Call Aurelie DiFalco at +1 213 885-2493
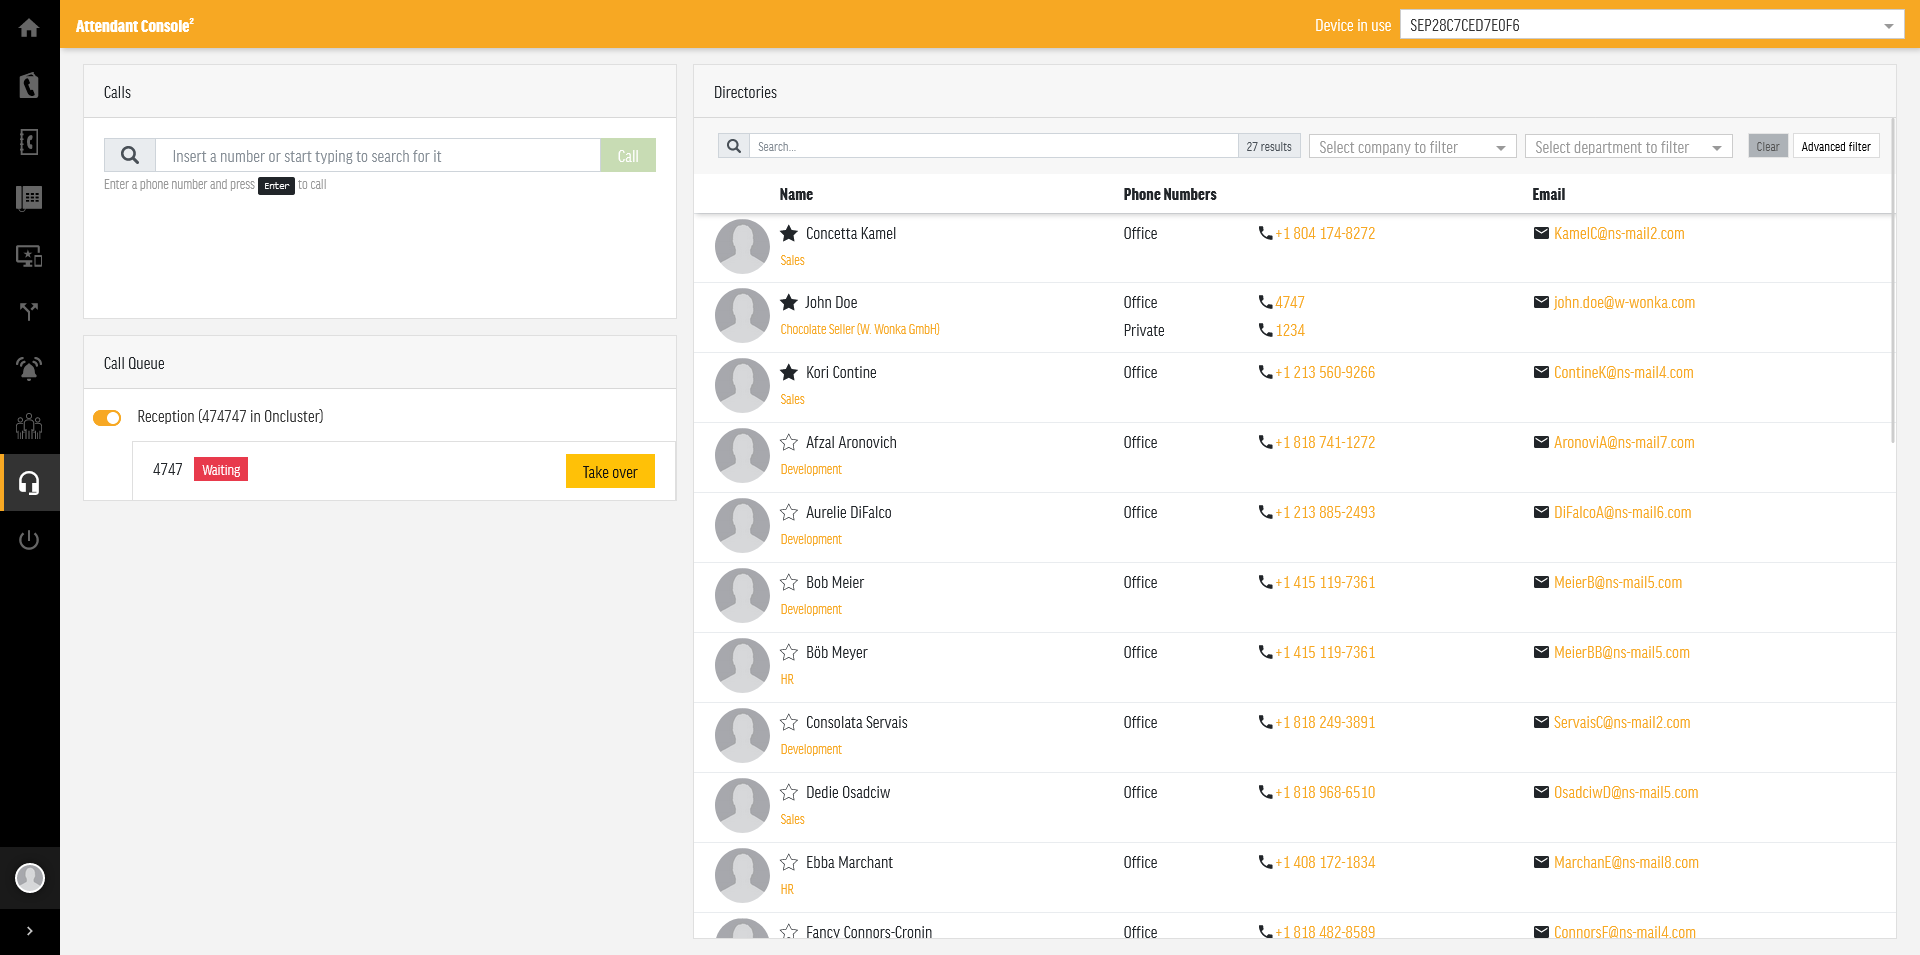Screen dimensions: 1920x955 1325,512
